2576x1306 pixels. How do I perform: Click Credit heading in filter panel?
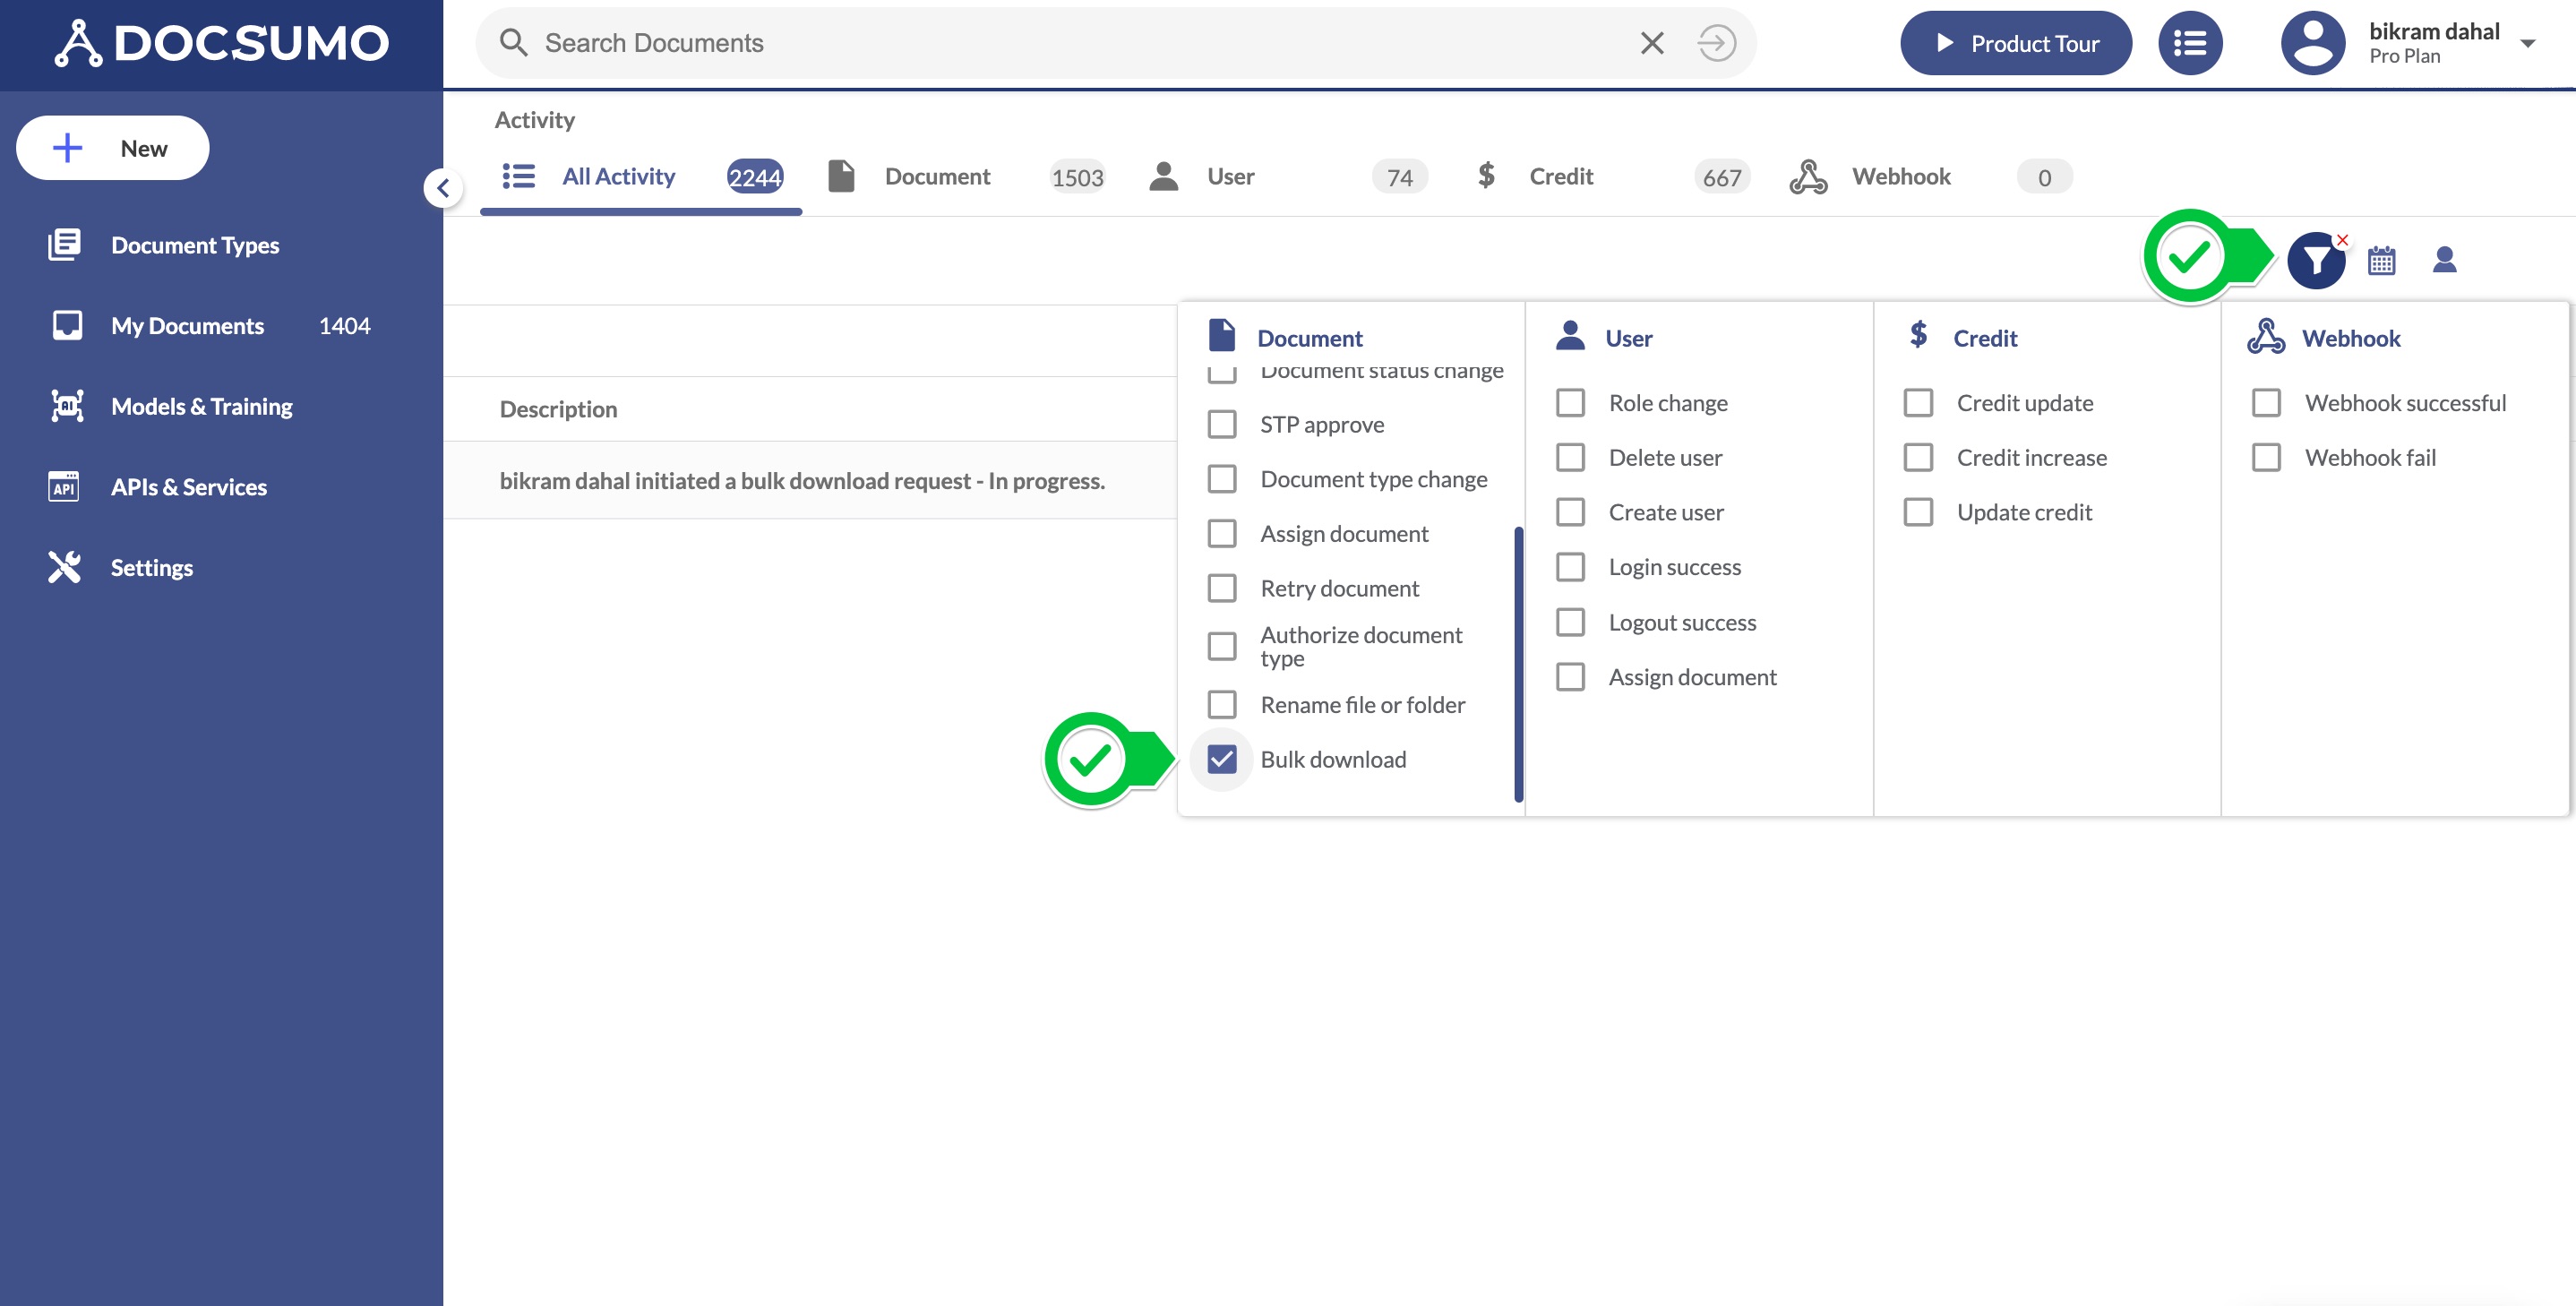click(1985, 338)
